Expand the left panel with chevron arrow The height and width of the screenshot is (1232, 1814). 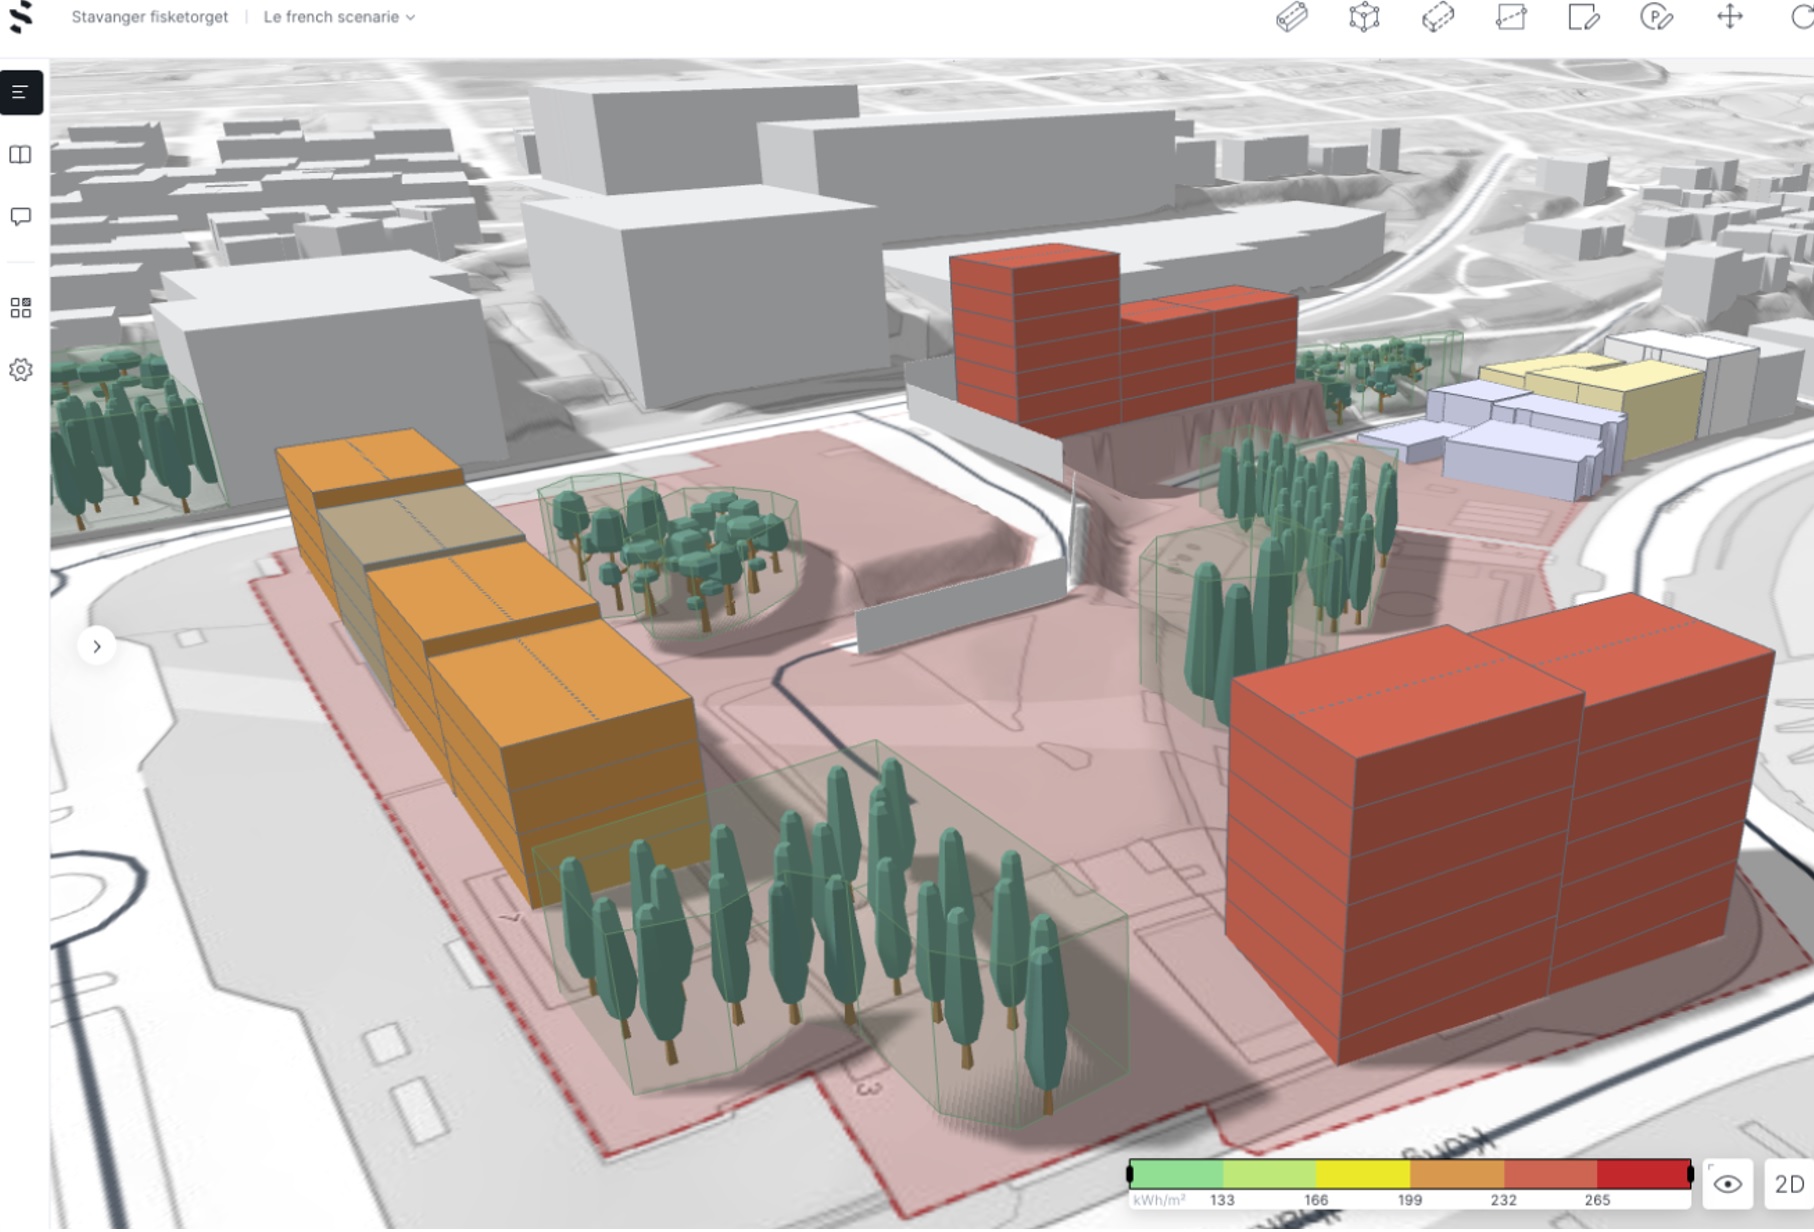point(97,647)
